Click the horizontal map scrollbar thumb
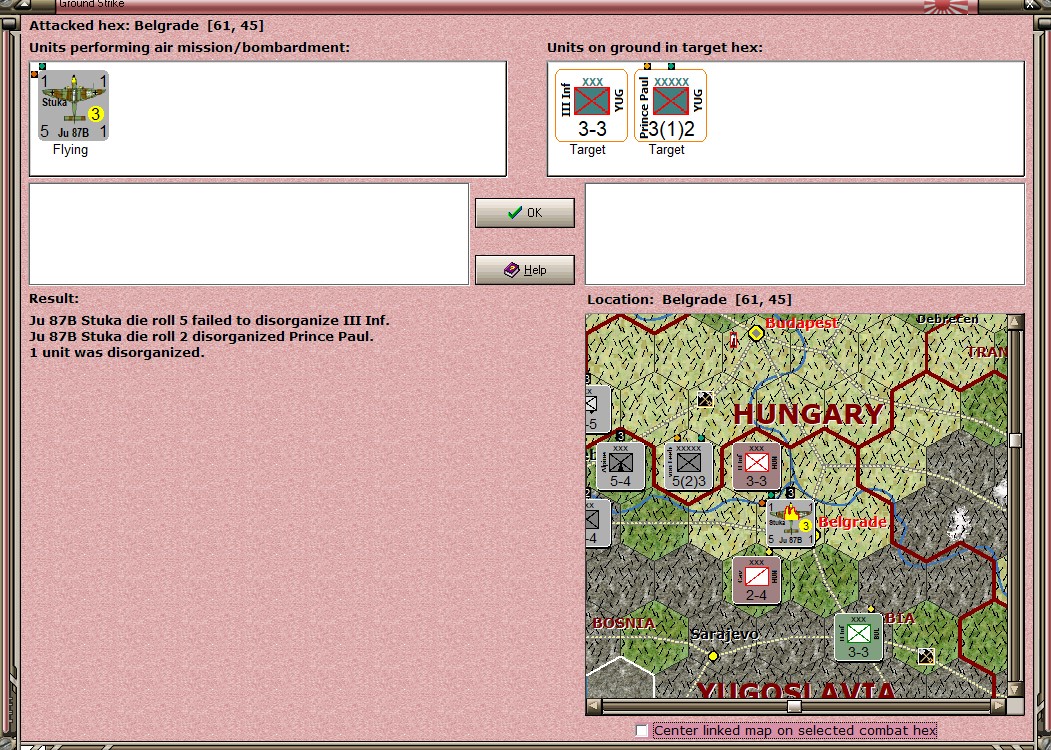1051x750 pixels. (x=794, y=706)
